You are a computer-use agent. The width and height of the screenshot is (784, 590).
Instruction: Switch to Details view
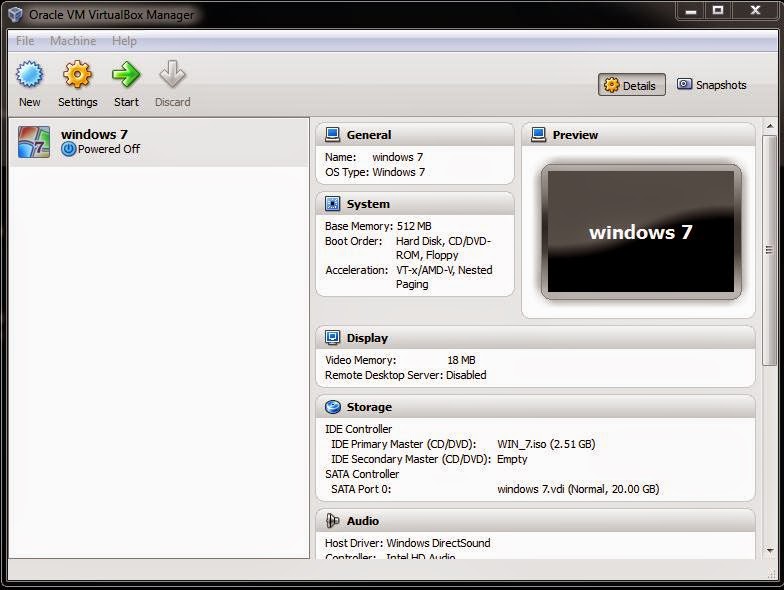coord(632,85)
